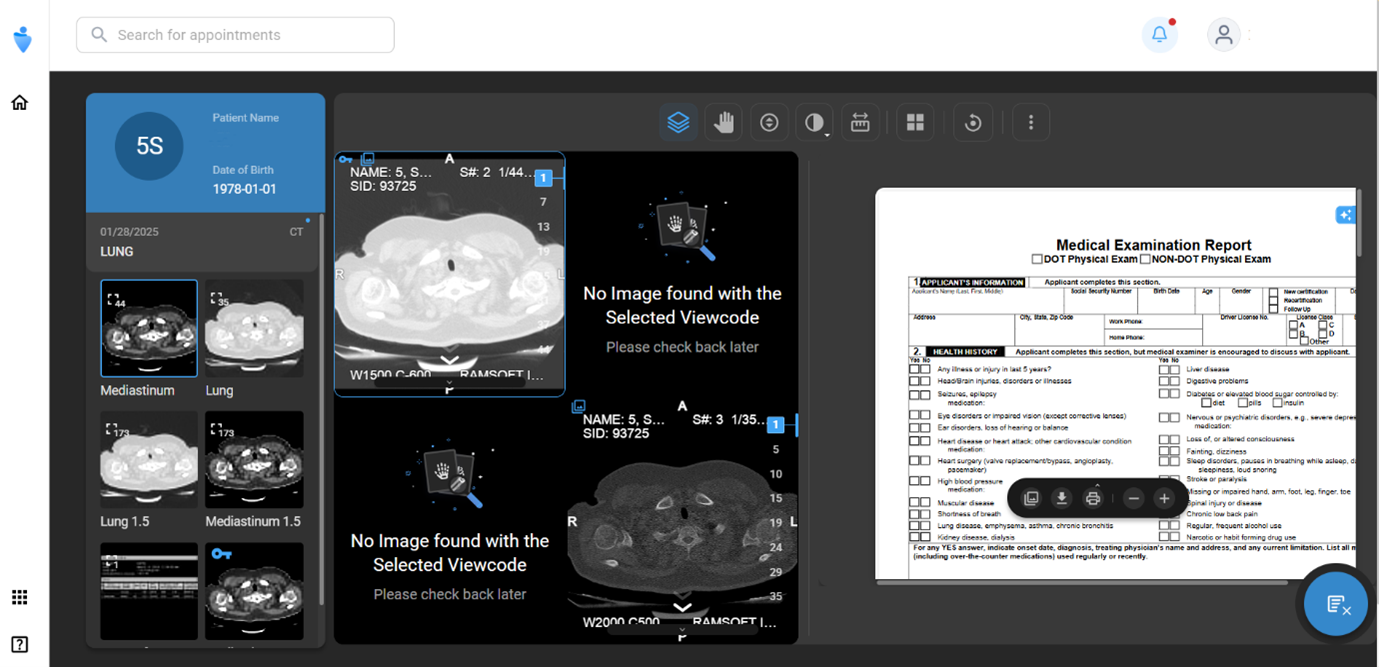Click the horizontal scrollbar under the document
This screenshot has width=1379, height=667.
coord(1080,583)
